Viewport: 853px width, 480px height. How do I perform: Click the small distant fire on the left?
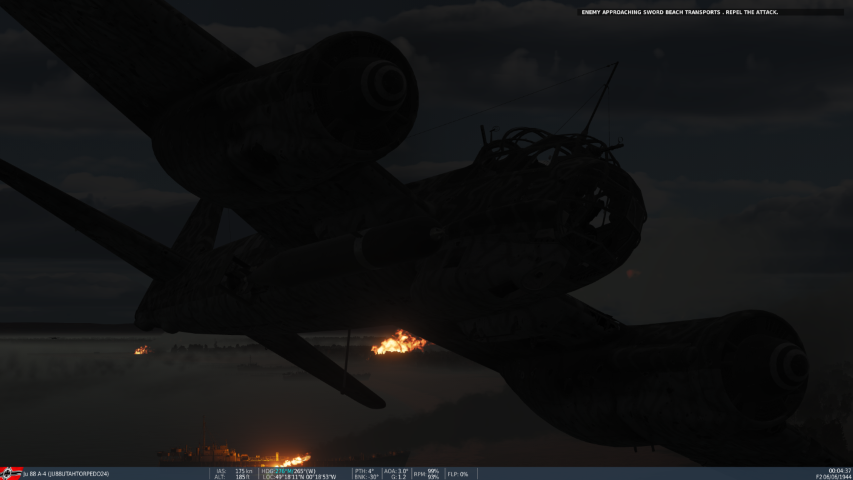(141, 350)
